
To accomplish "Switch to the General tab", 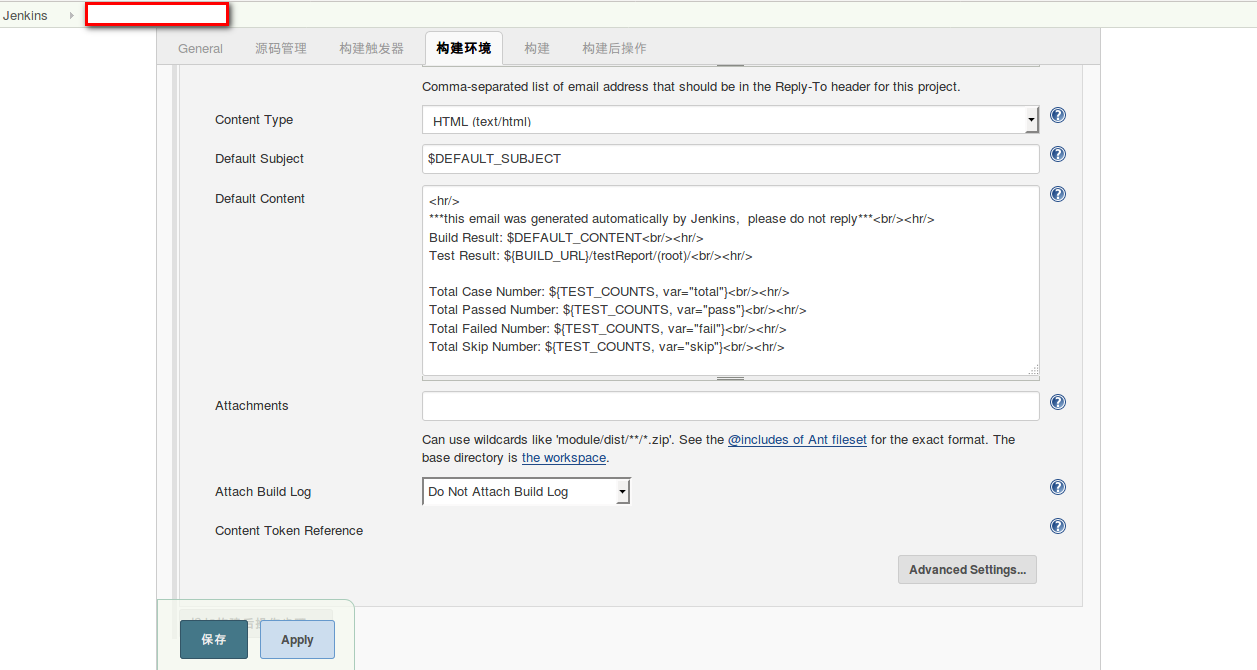I will pos(200,48).
